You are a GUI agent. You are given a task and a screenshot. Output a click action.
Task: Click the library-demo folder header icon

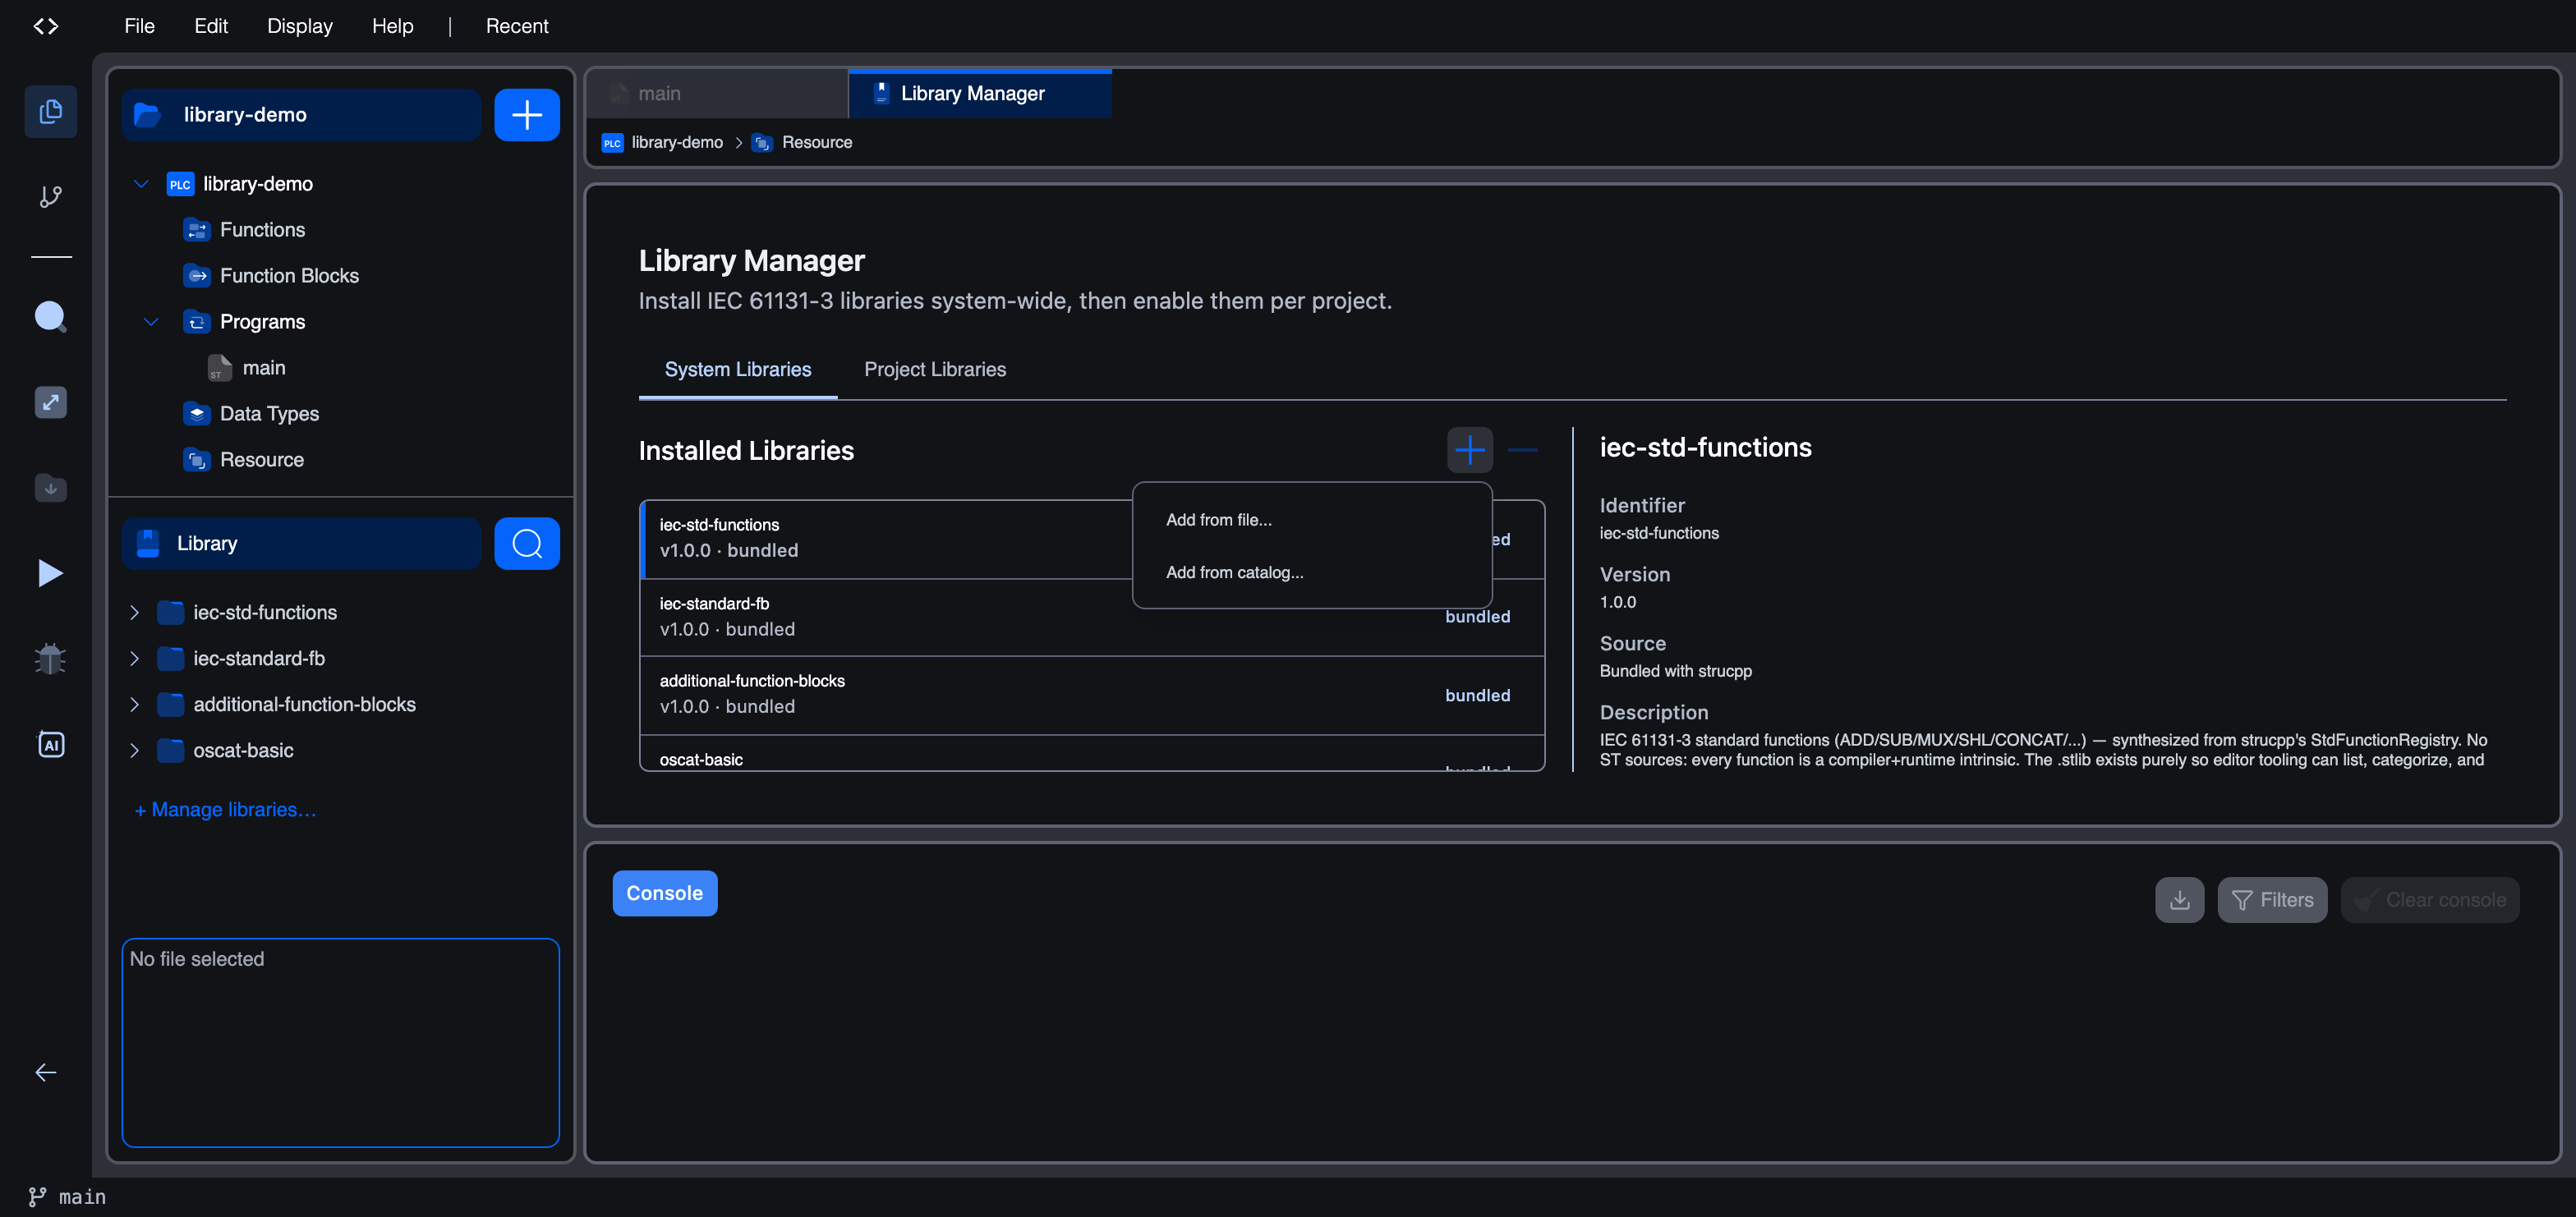[148, 115]
